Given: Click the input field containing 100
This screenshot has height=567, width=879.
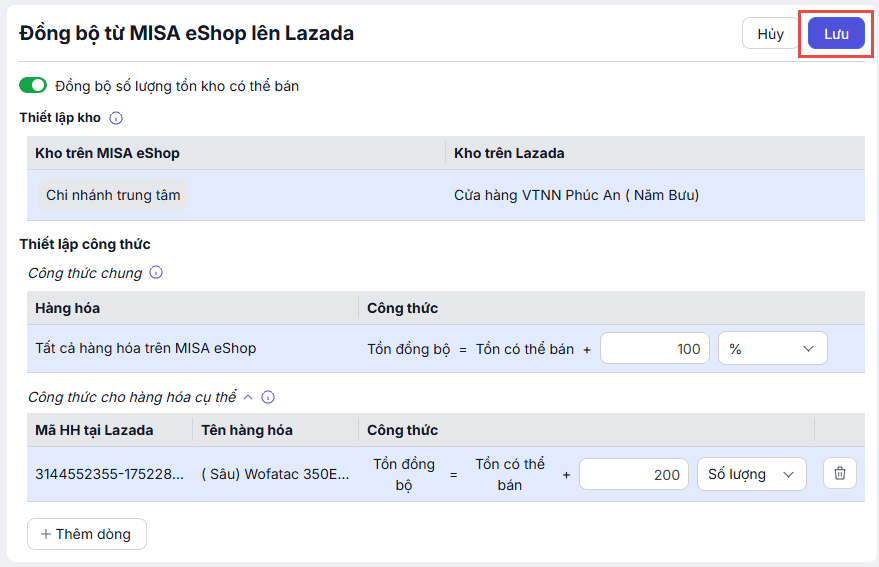Looking at the screenshot, I should (654, 349).
